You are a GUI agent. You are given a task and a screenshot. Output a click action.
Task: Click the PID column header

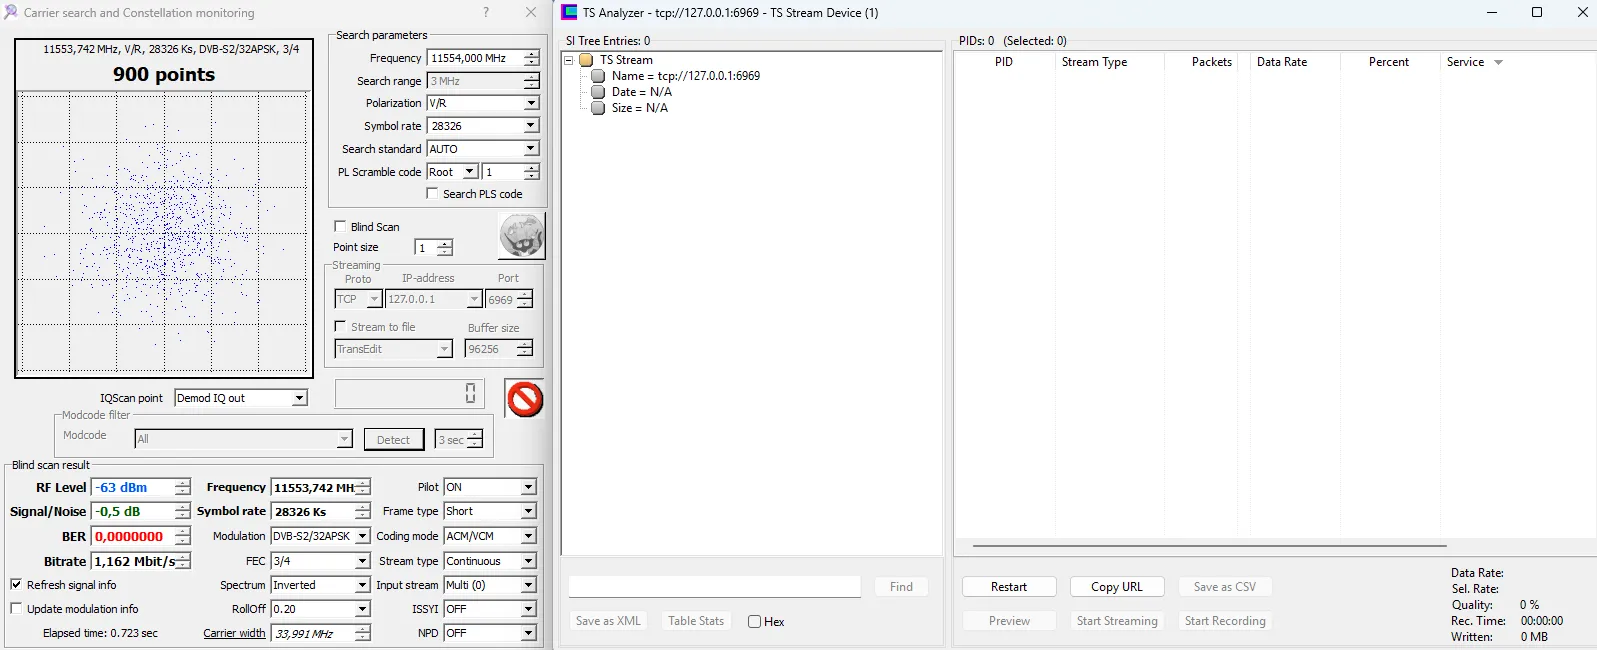[x=1003, y=62]
